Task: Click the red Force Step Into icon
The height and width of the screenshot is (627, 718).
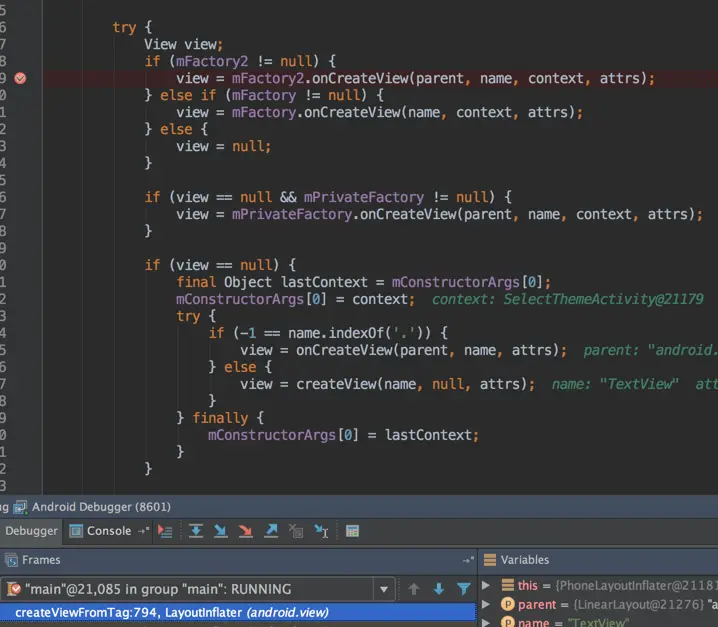Action: point(246,531)
